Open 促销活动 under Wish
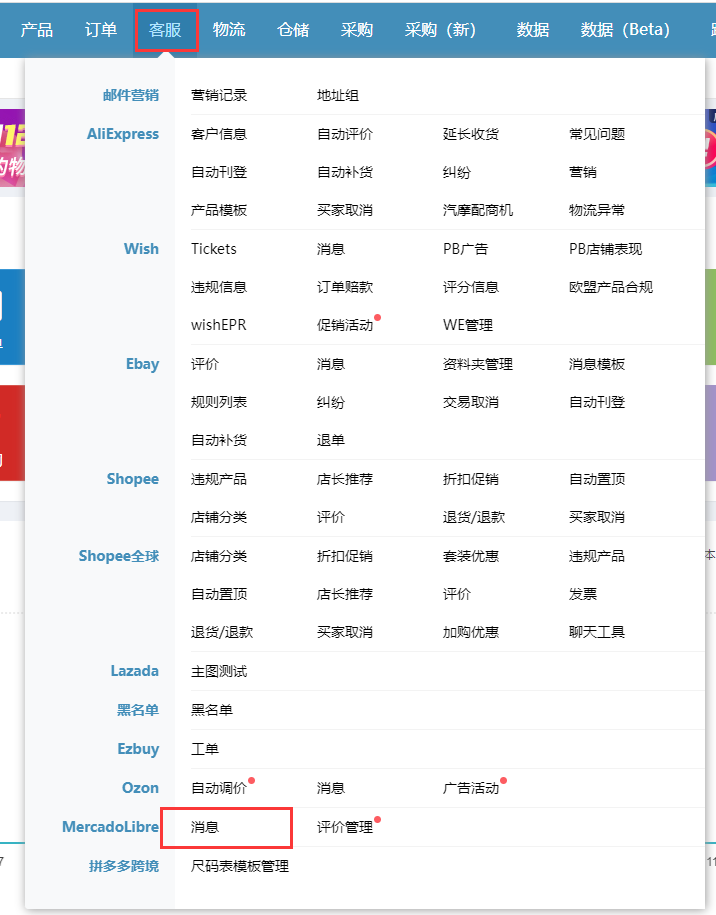Screen dimensions: 716x915 345,325
